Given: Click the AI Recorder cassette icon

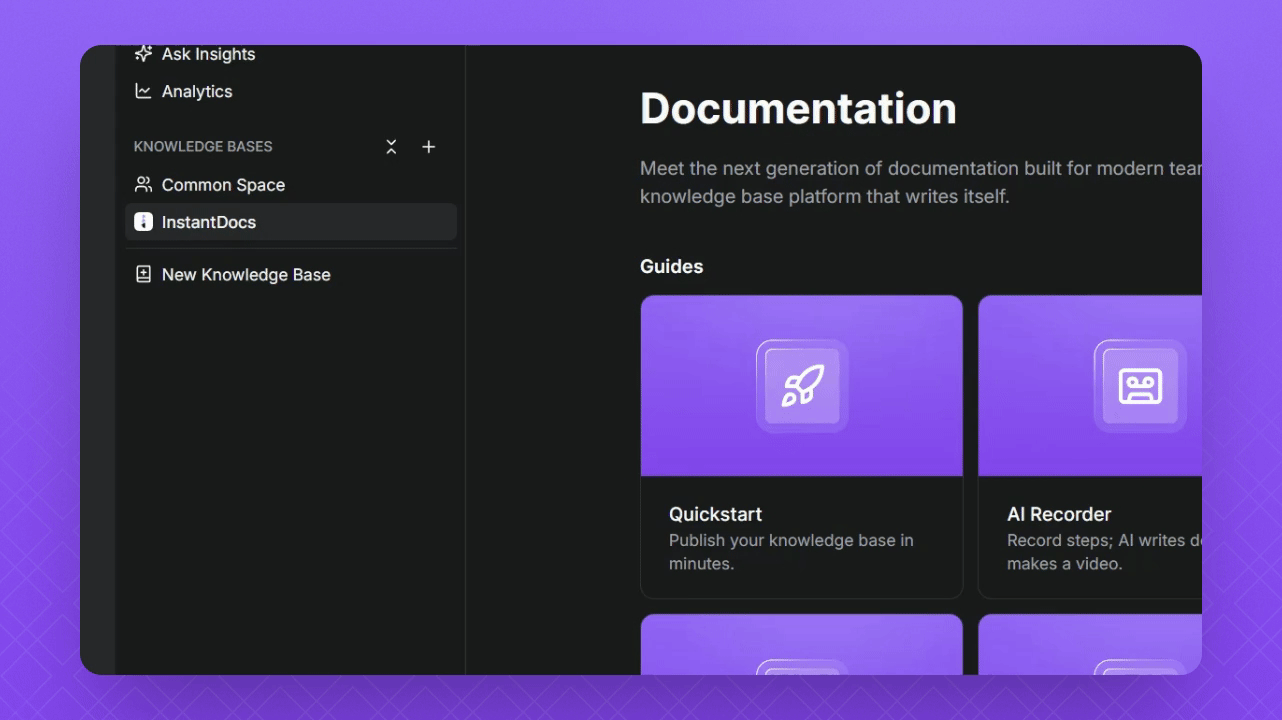Looking at the screenshot, I should click(1140, 386).
